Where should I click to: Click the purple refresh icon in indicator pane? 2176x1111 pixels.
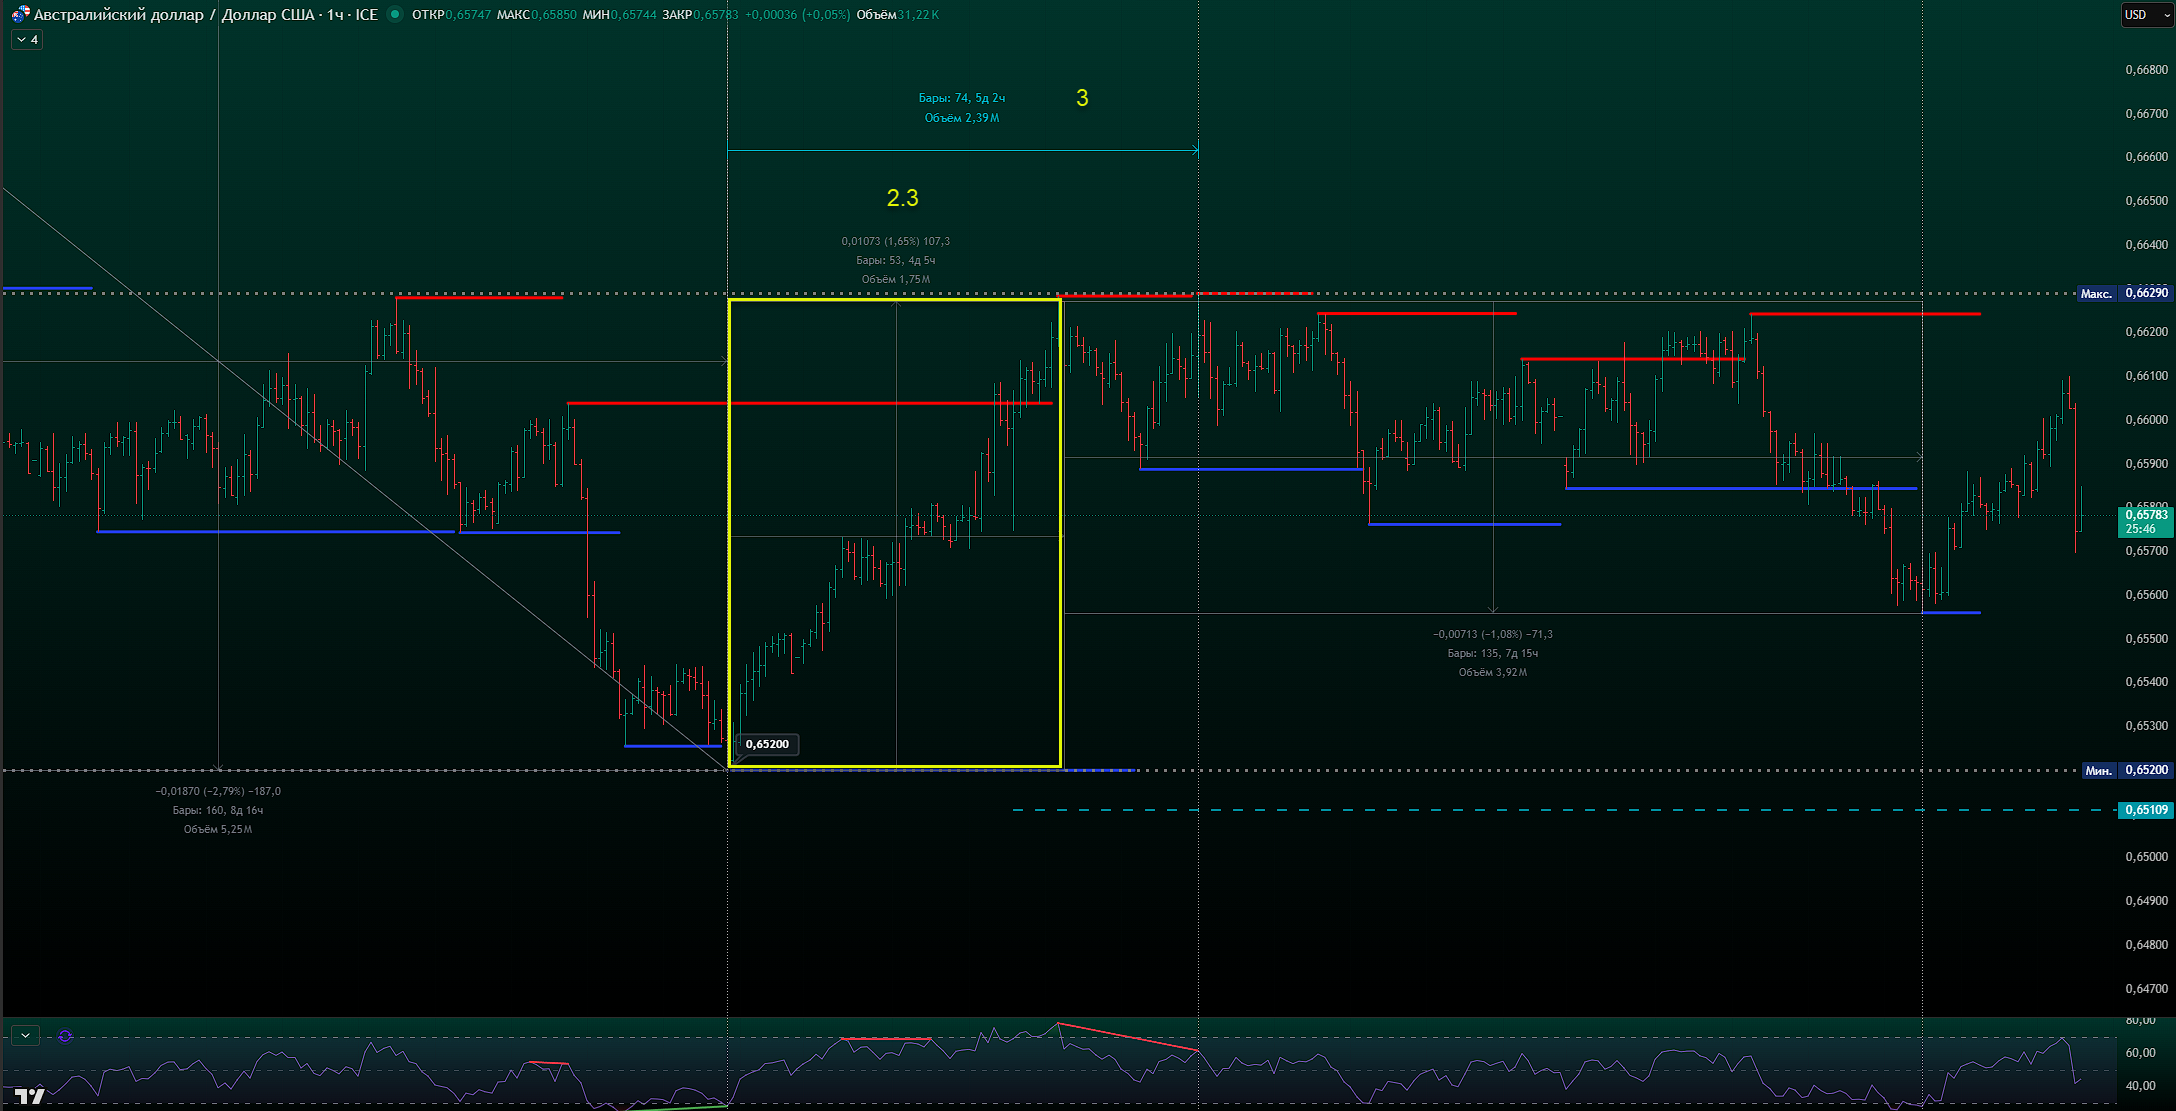tap(65, 1036)
